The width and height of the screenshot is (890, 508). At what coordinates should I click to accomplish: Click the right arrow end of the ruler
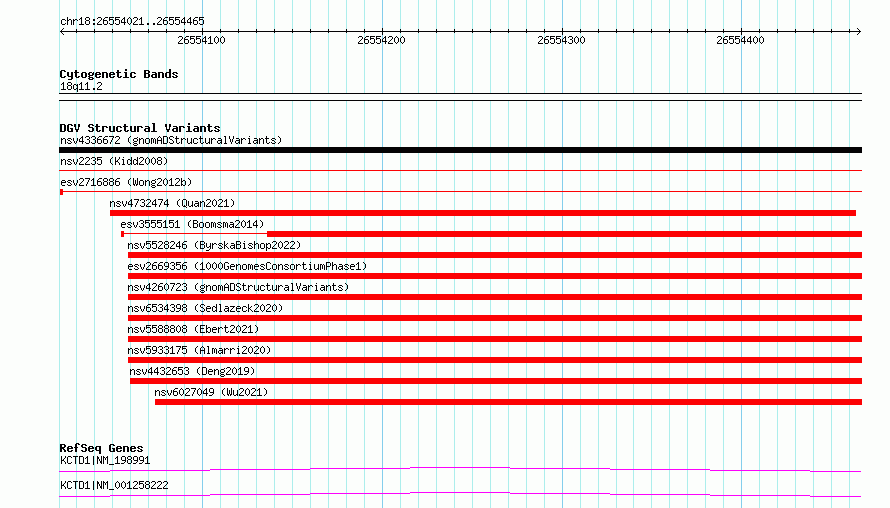859,31
